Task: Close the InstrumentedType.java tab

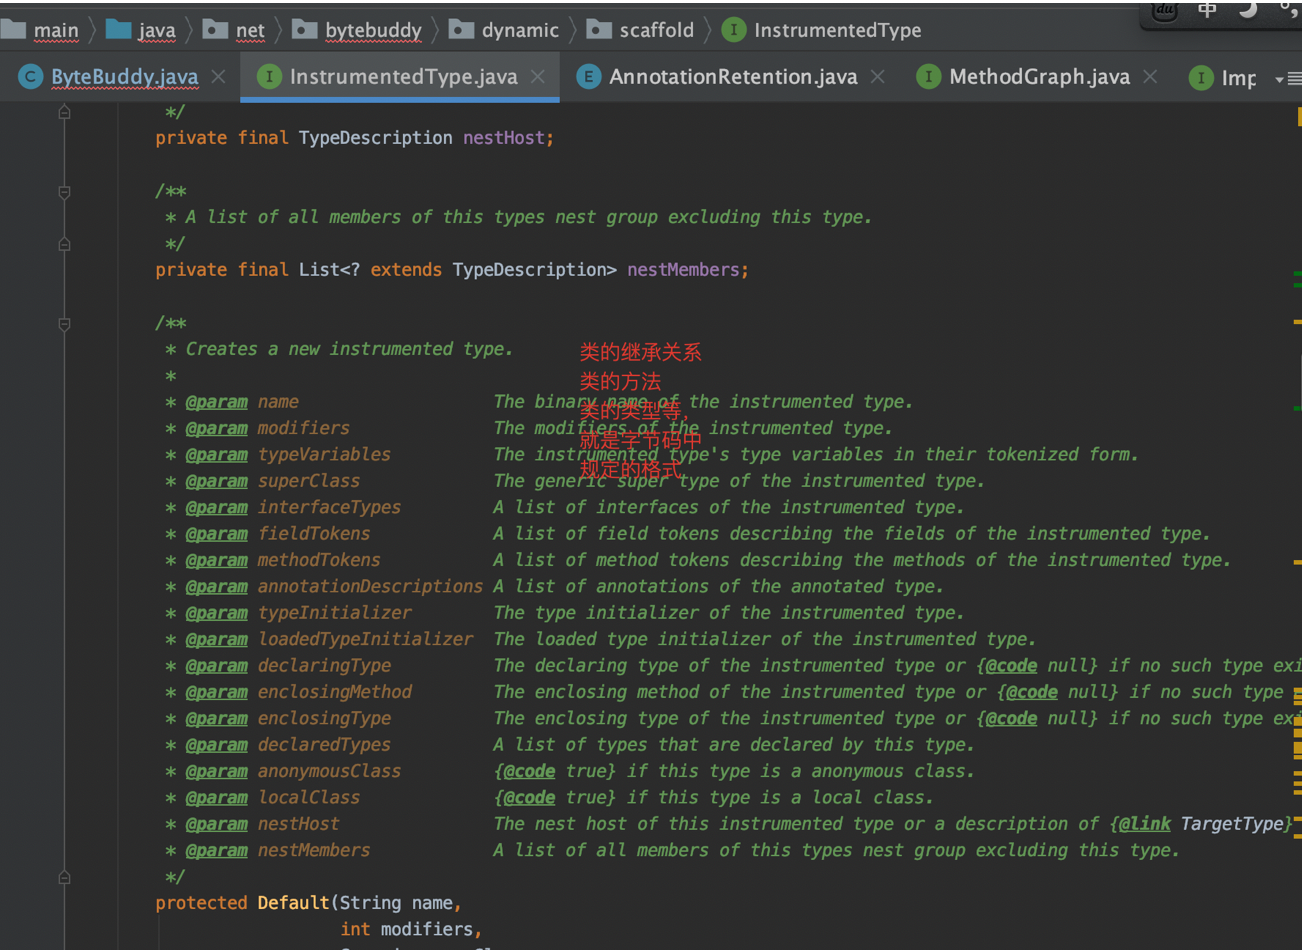Action: coord(538,77)
